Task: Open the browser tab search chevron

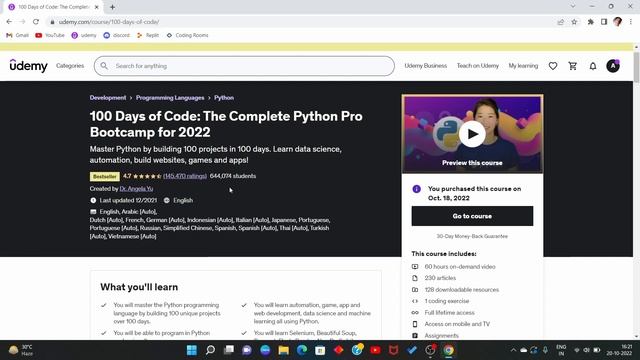Action: click(x=573, y=7)
